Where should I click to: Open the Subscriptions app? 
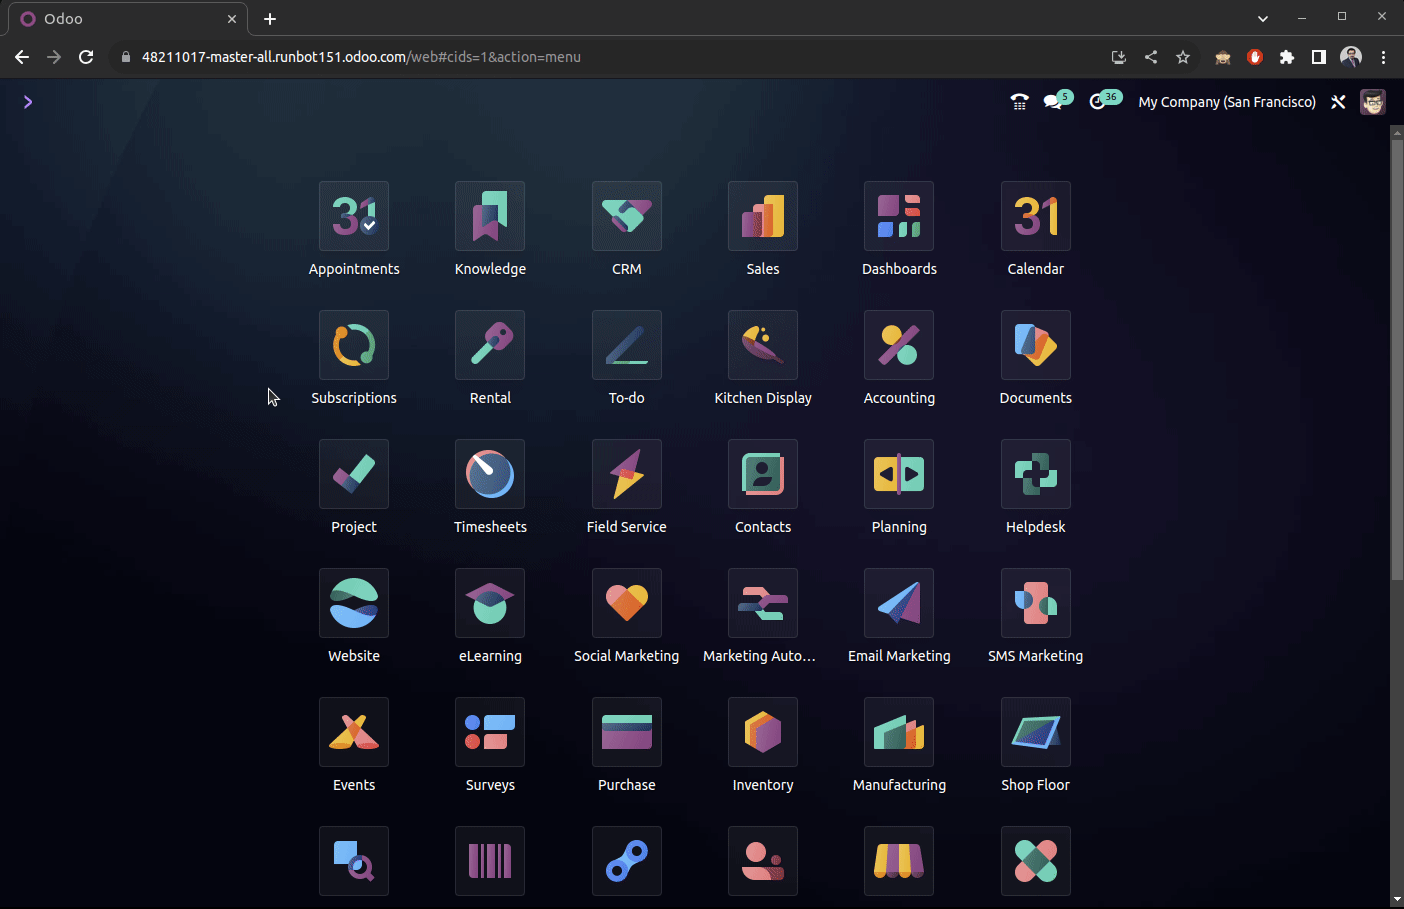[x=354, y=345]
